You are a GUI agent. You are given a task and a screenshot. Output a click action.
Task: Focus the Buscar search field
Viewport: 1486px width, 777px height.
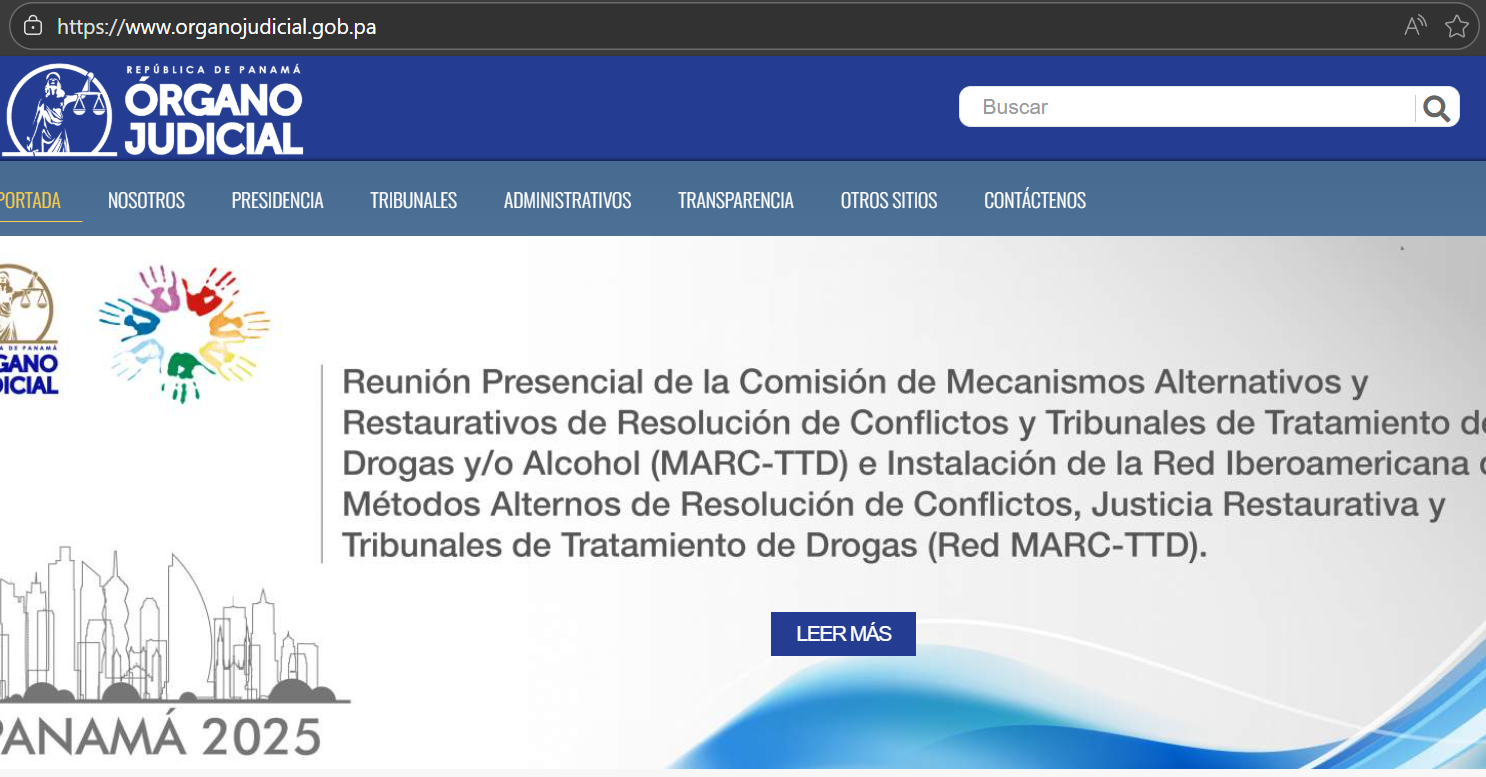(x=1185, y=107)
